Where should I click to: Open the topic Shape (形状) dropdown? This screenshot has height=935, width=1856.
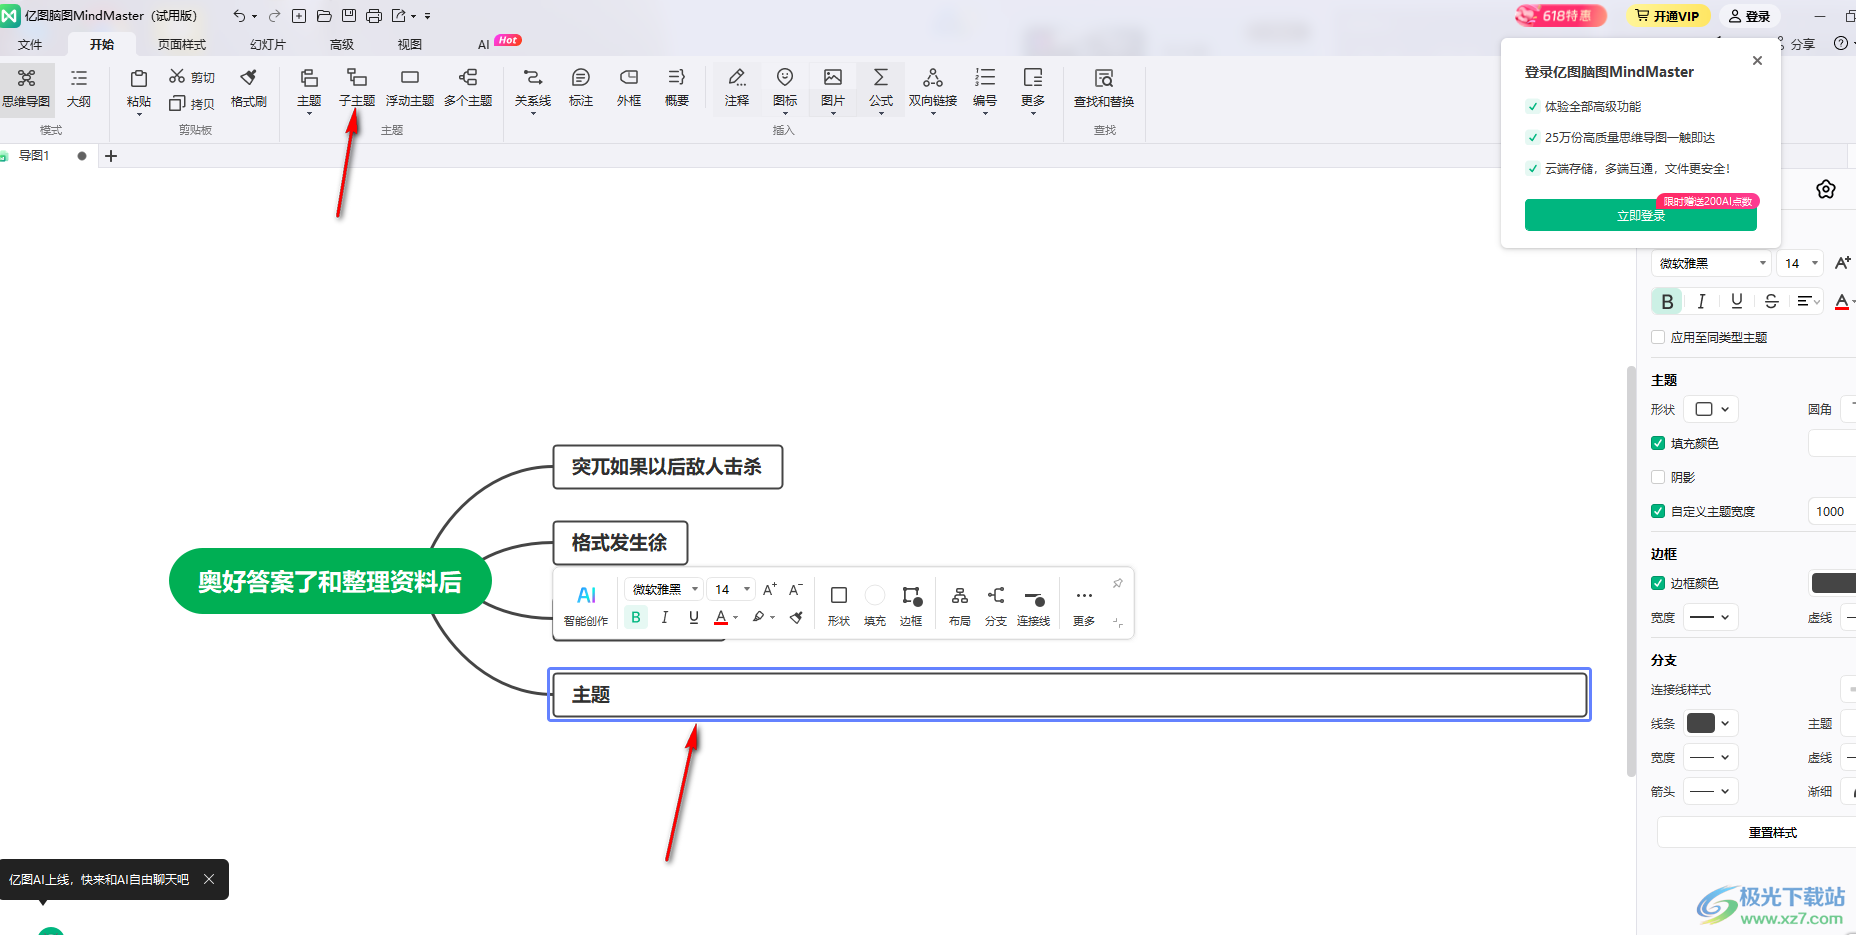point(1711,409)
